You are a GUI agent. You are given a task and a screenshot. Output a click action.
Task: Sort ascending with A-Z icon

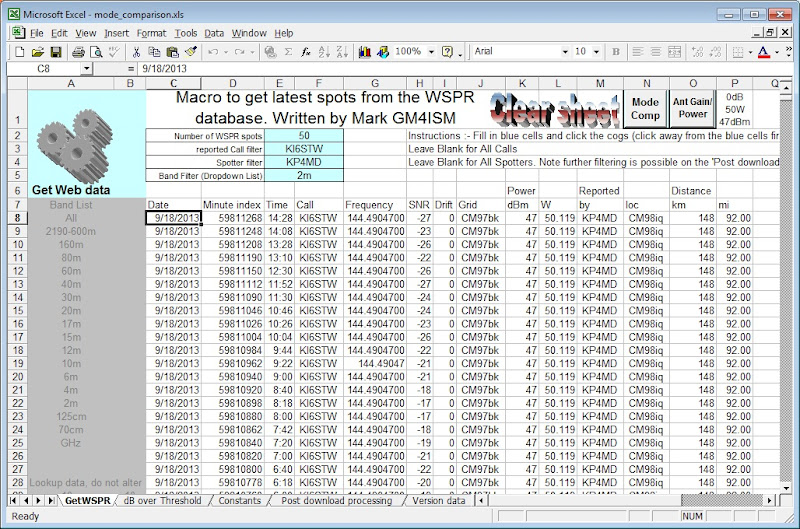[x=324, y=51]
